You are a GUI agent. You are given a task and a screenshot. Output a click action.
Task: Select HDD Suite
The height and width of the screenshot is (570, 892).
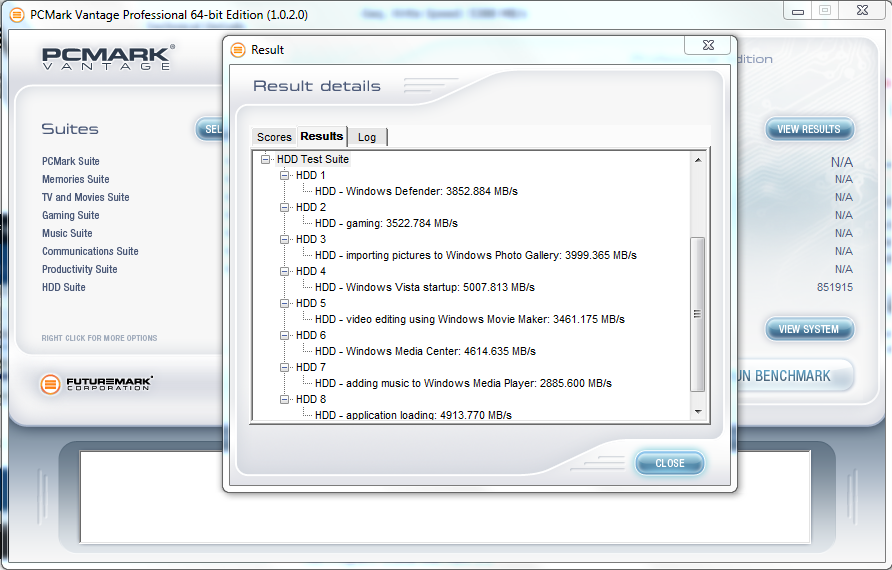pyautogui.click(x=64, y=287)
